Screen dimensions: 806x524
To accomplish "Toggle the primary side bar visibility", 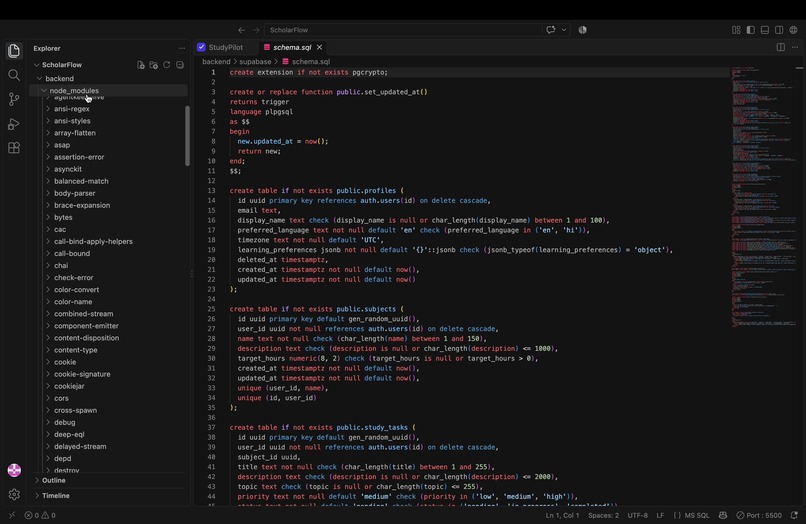I will pos(750,30).
